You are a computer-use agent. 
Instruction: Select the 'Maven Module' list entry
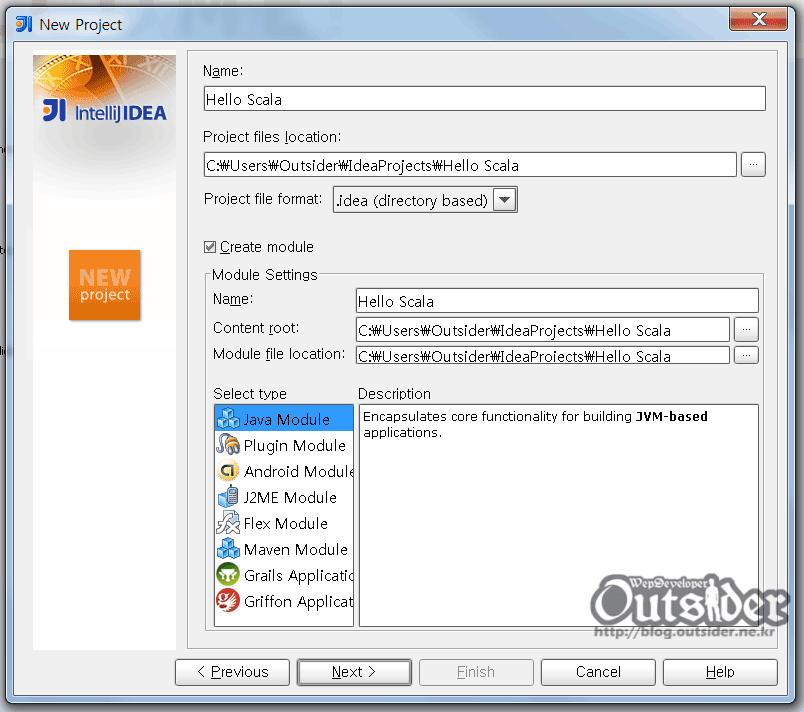click(x=284, y=550)
